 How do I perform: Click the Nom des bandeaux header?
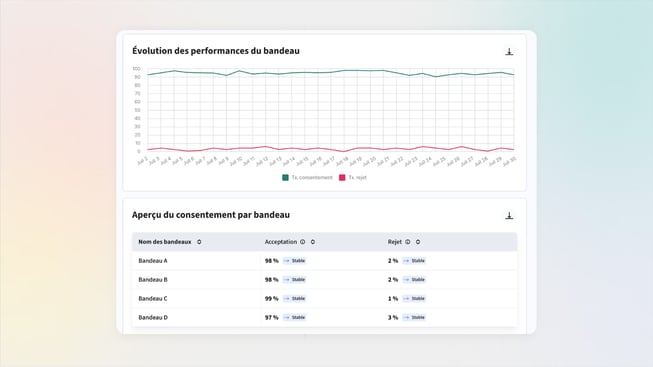165,242
